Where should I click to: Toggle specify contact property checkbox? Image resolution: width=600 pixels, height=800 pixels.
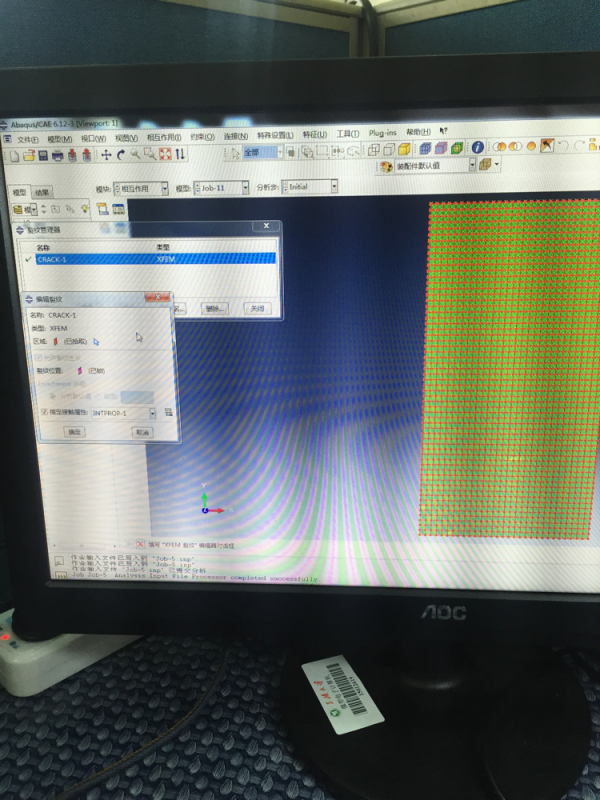[x=44, y=412]
